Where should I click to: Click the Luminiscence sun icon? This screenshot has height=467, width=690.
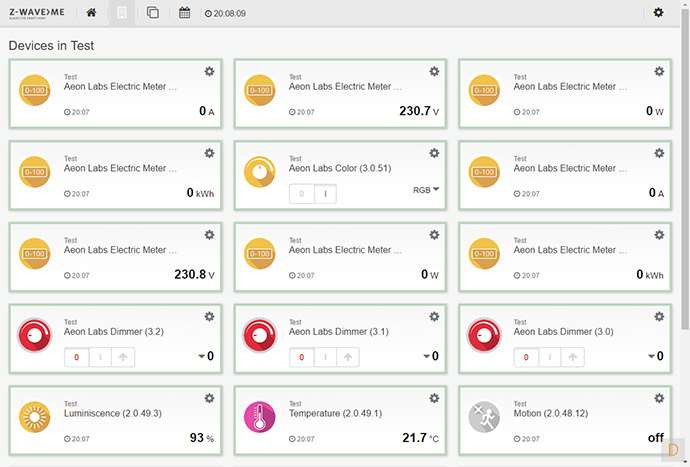click(35, 417)
